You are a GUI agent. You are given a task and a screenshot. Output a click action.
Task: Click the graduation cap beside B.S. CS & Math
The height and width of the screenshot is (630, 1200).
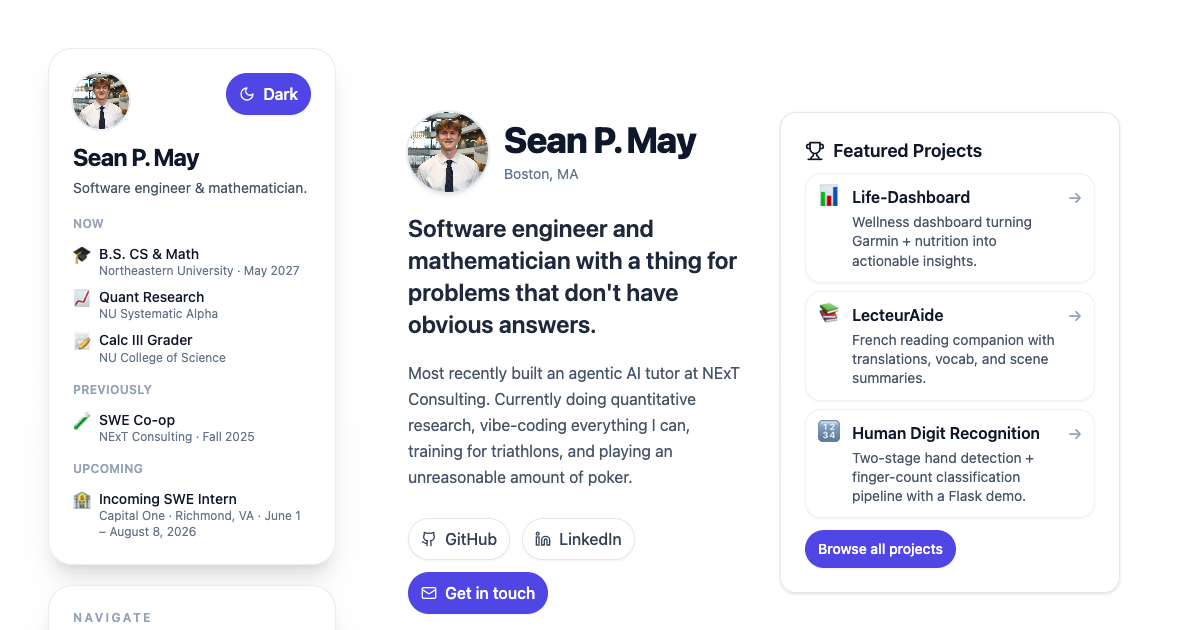tap(81, 254)
